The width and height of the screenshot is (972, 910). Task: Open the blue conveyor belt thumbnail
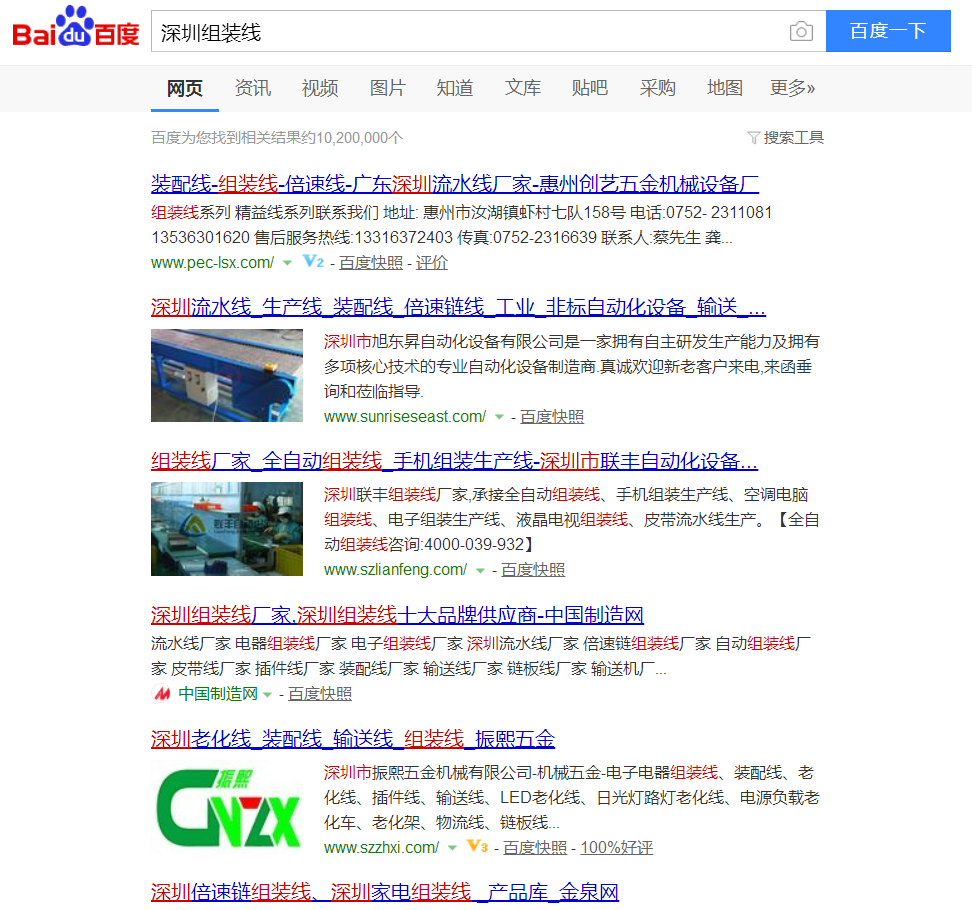(x=227, y=376)
